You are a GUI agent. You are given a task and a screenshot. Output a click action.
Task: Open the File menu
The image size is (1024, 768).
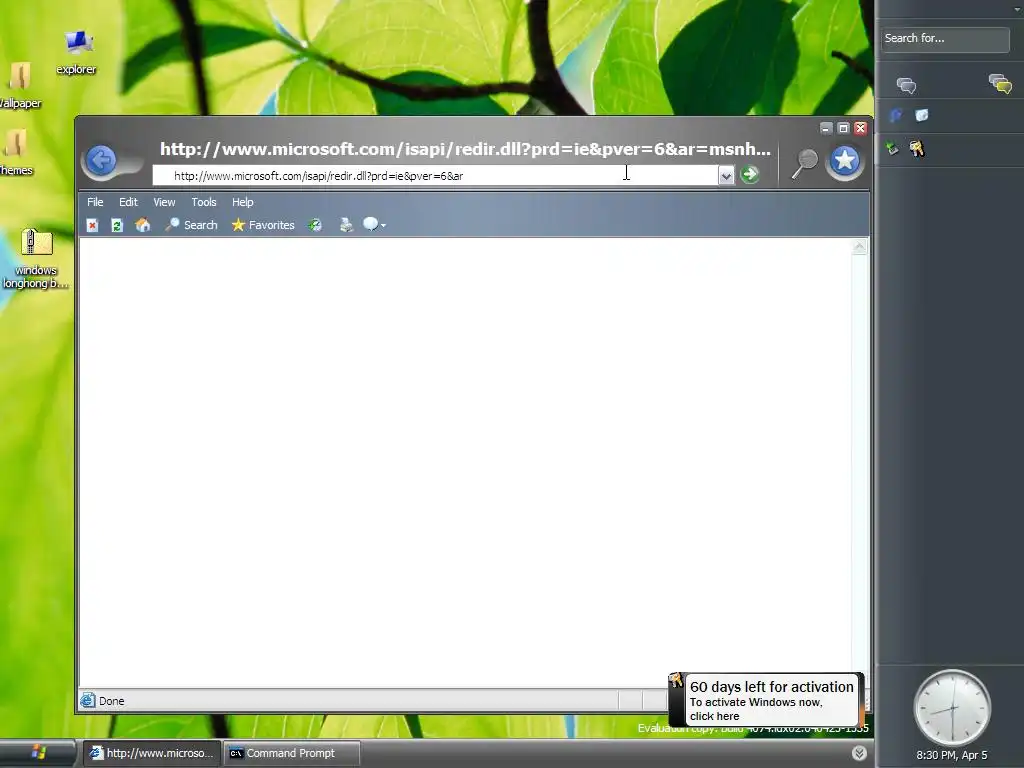point(95,202)
